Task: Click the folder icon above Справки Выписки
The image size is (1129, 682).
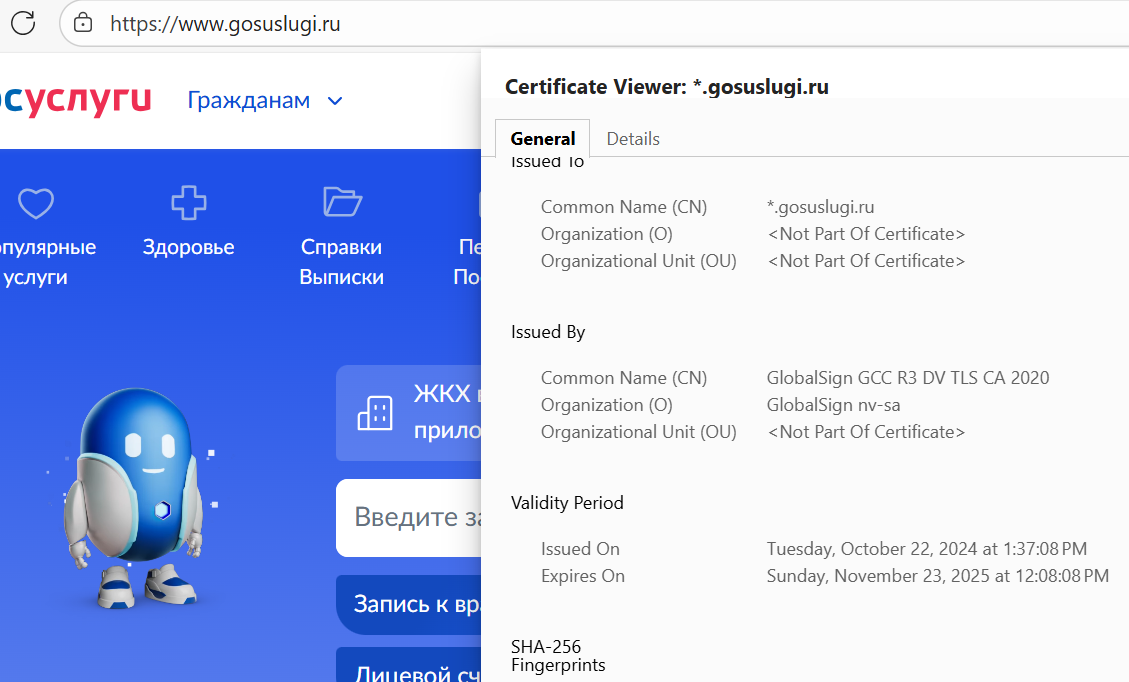Action: 342,202
